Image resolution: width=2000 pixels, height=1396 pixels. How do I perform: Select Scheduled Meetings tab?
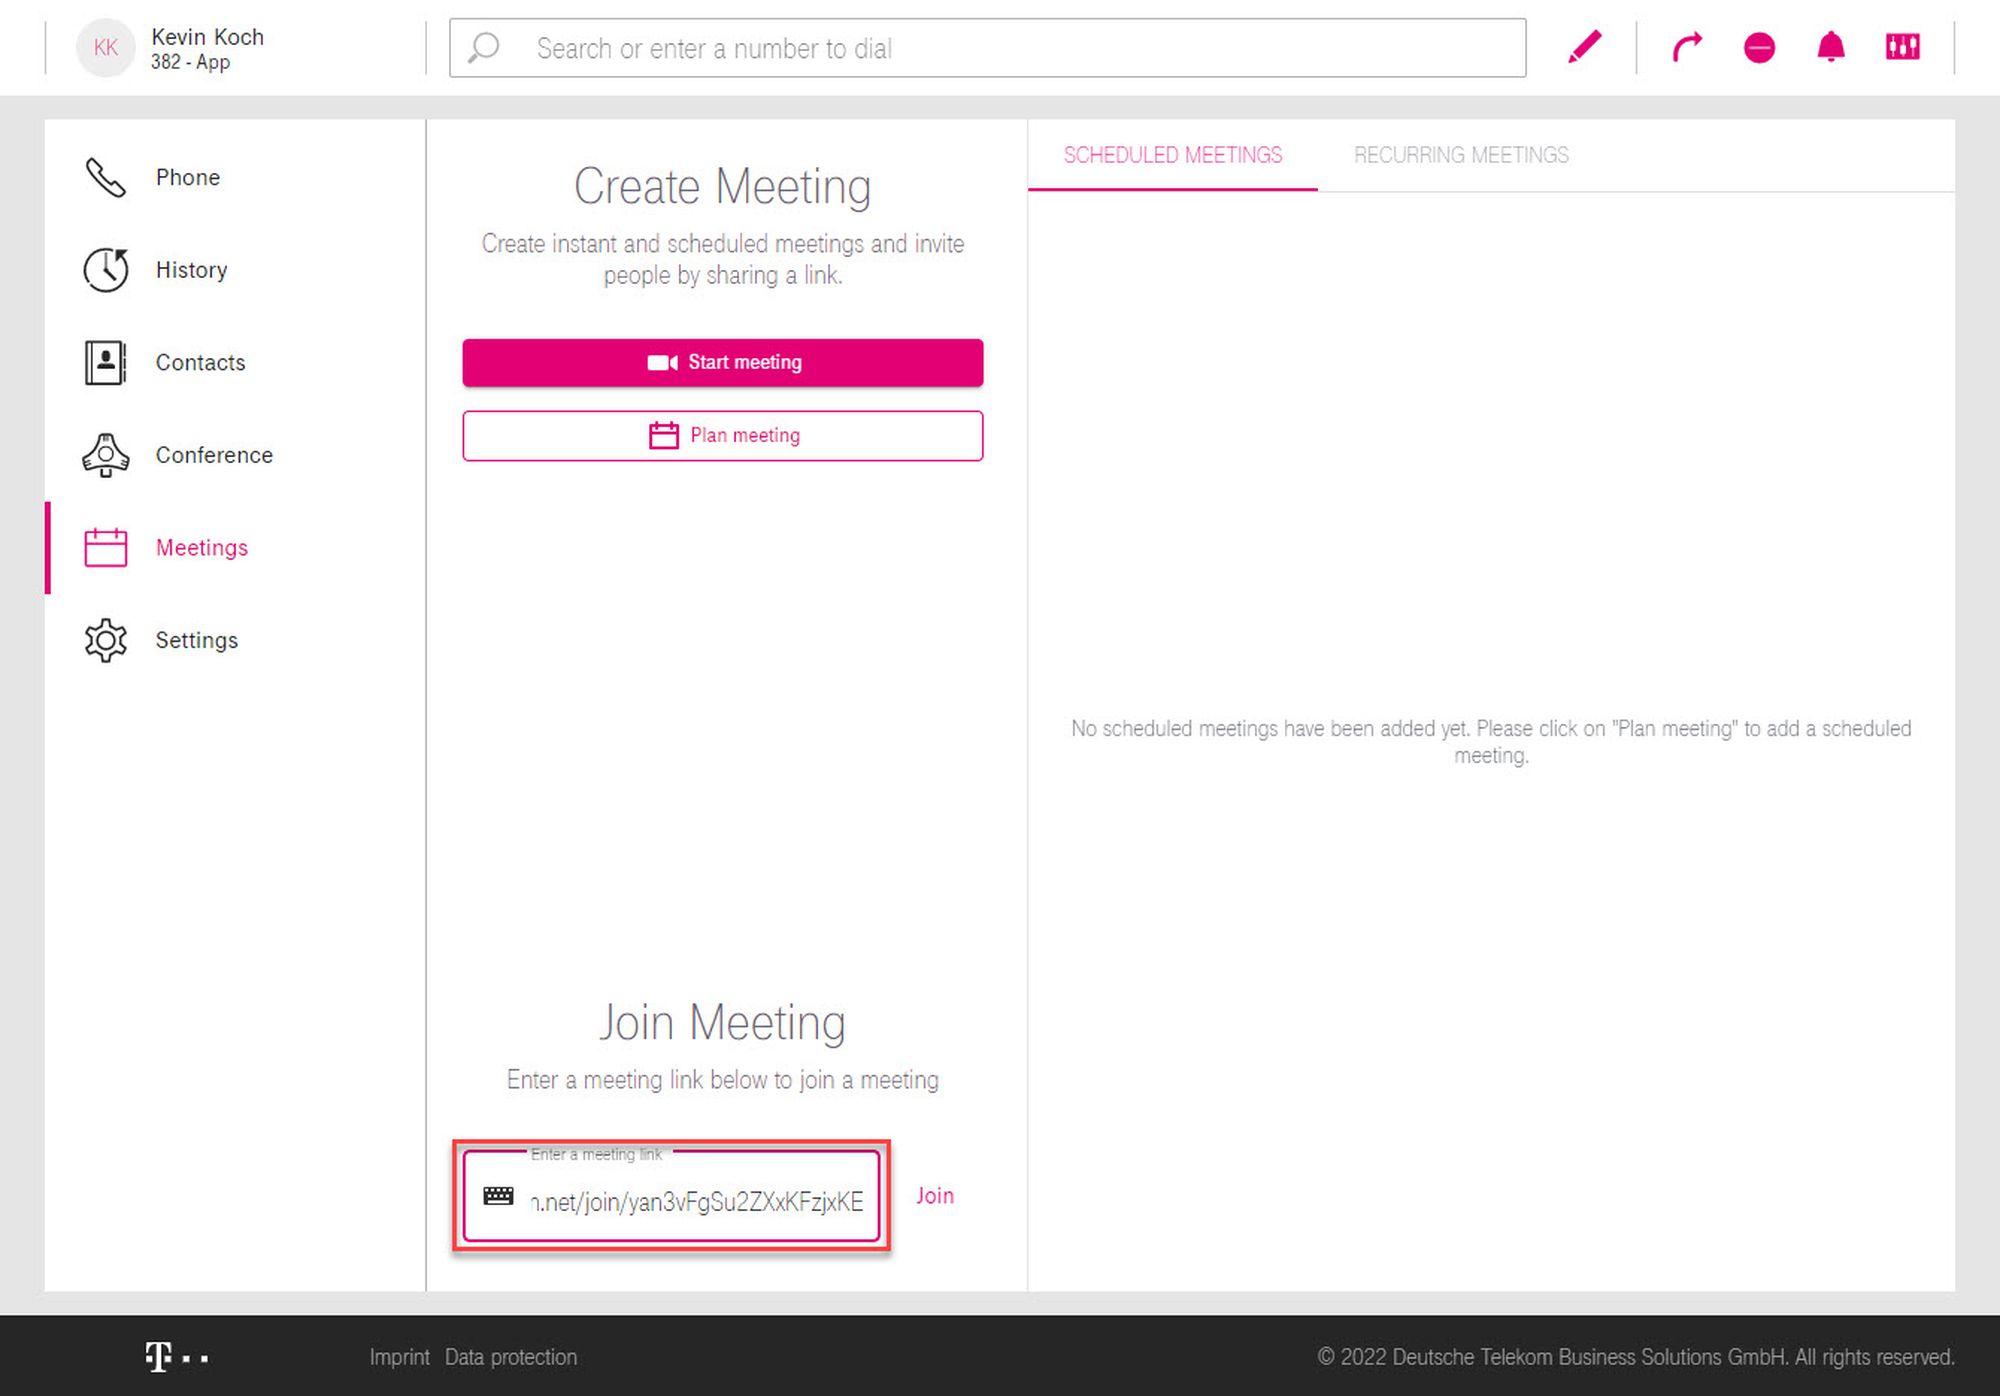pyautogui.click(x=1172, y=155)
